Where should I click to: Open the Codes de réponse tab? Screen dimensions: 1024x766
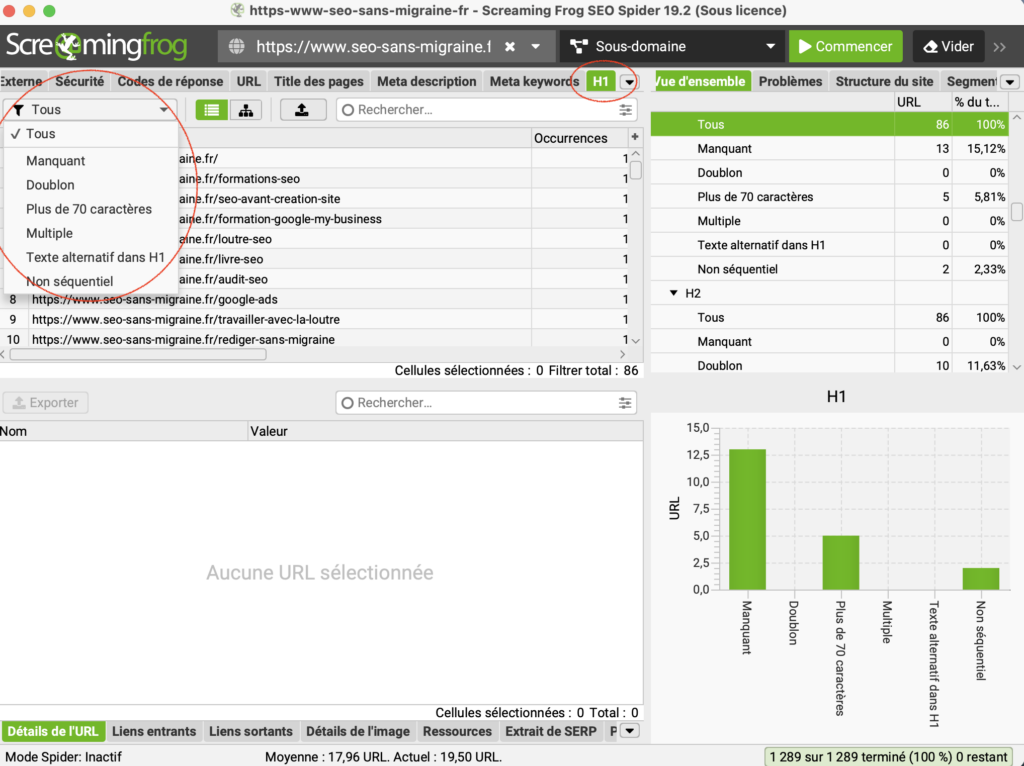coord(170,82)
